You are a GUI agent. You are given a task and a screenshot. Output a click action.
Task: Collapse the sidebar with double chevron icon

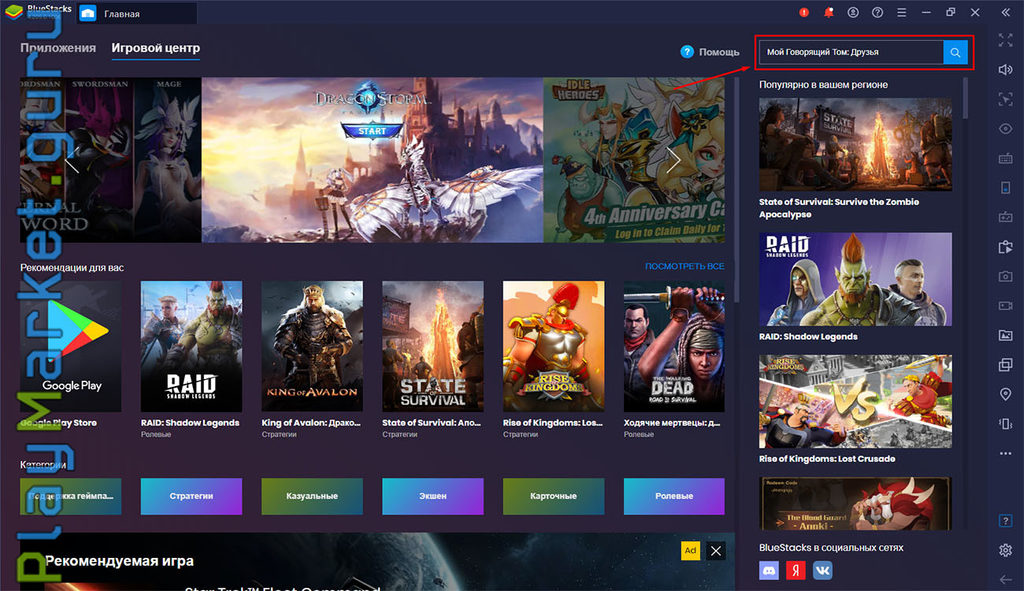[1006, 12]
